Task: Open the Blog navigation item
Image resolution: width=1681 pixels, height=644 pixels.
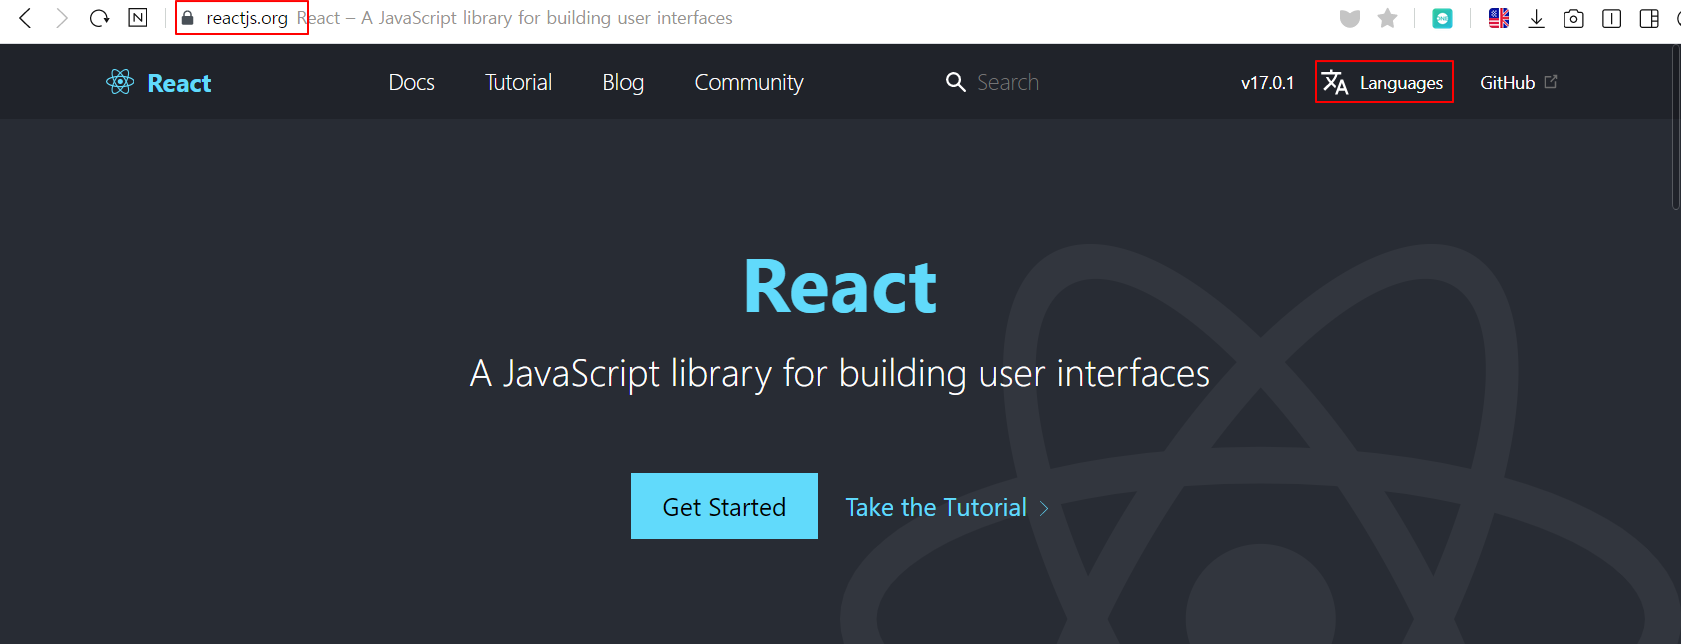Action: (623, 83)
